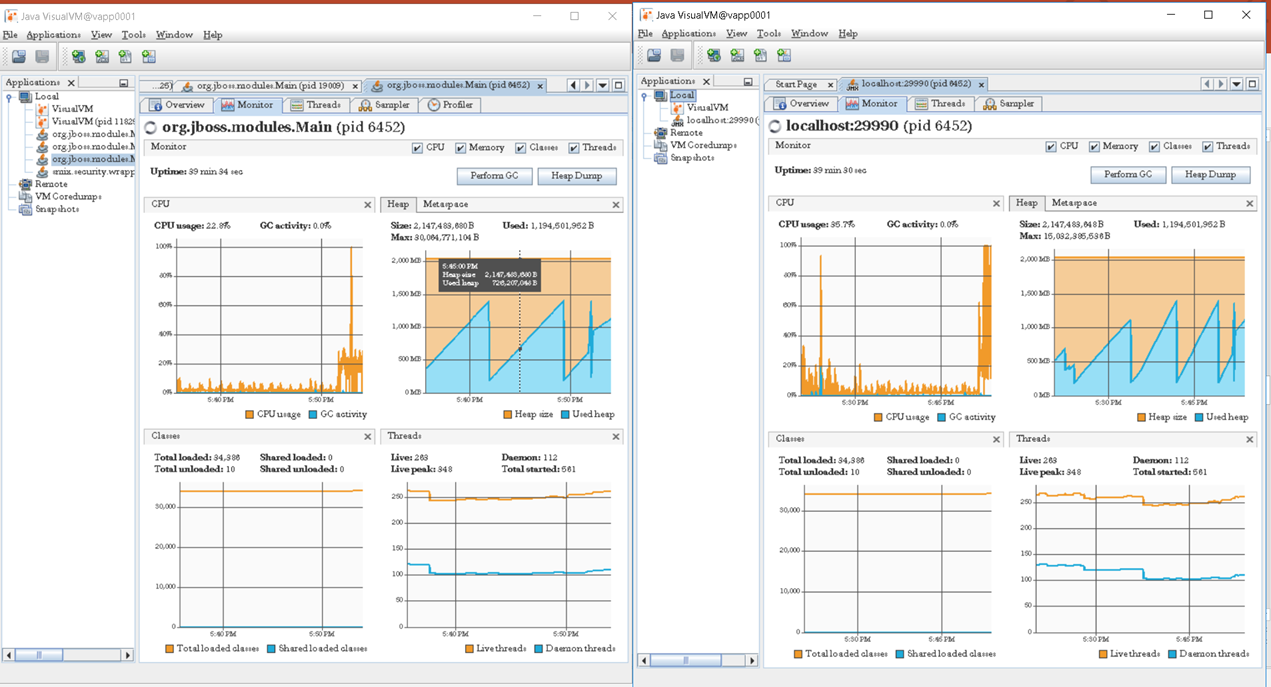
Task: Select localhost:29990 node in right window tree
Action: 723,120
